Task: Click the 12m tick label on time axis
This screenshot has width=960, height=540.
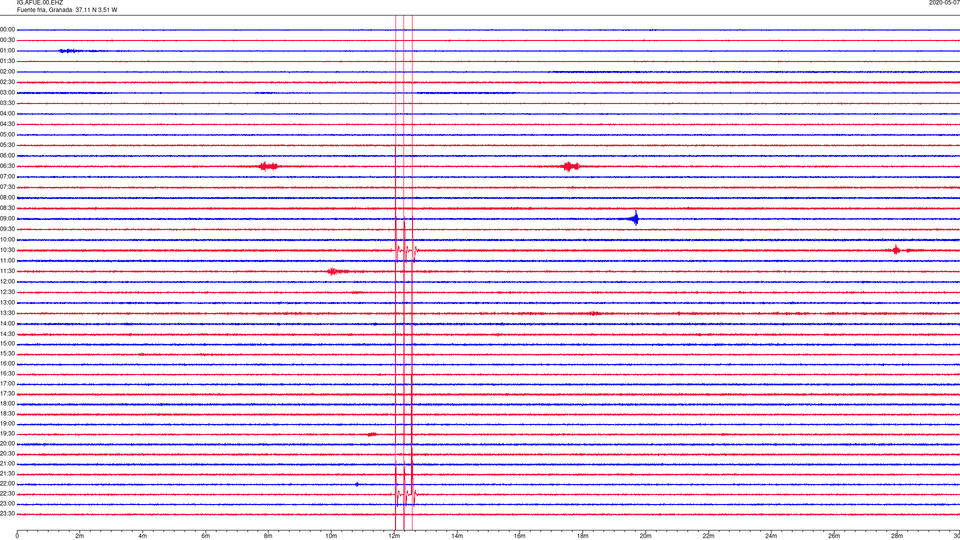Action: [394, 536]
